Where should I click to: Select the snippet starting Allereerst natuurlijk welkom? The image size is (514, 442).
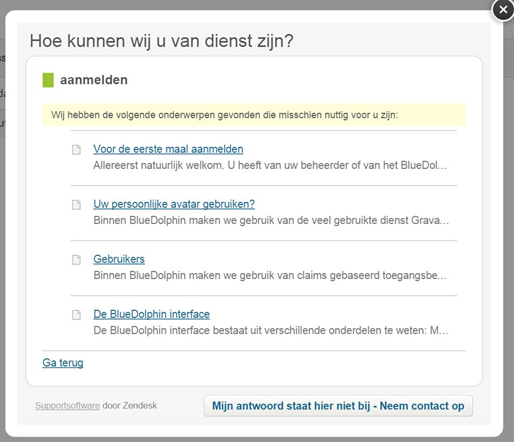coord(270,165)
